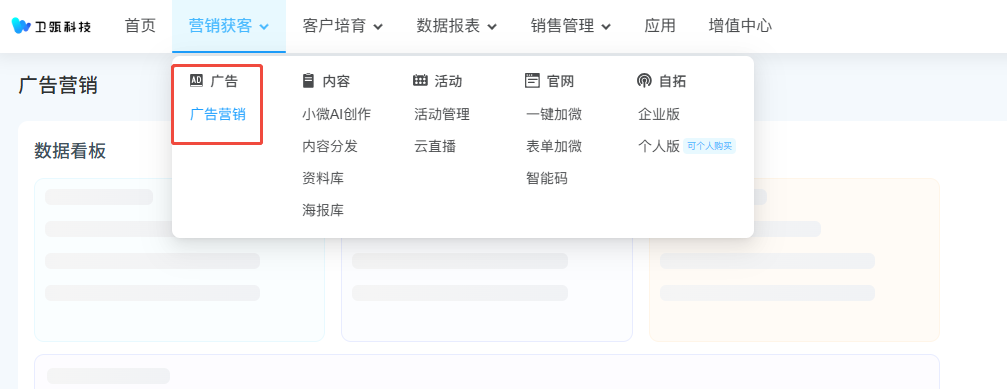The width and height of the screenshot is (1007, 389).
Task: Open 表单加微 menu entry
Action: 554,146
